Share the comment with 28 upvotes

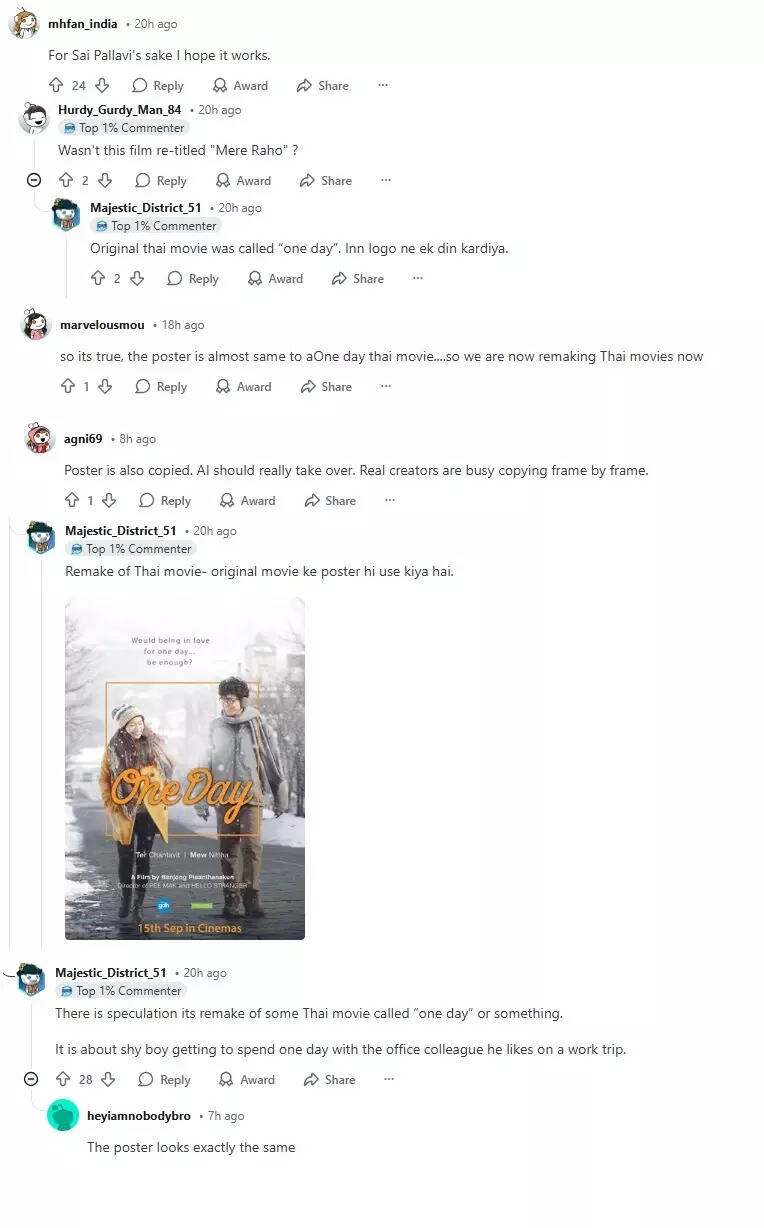pyautogui.click(x=329, y=1079)
